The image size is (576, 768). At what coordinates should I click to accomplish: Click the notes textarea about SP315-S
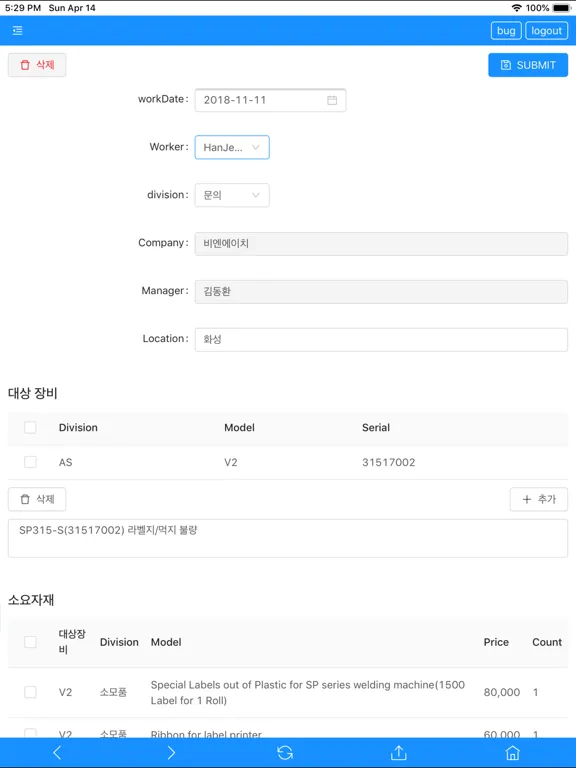pos(288,538)
